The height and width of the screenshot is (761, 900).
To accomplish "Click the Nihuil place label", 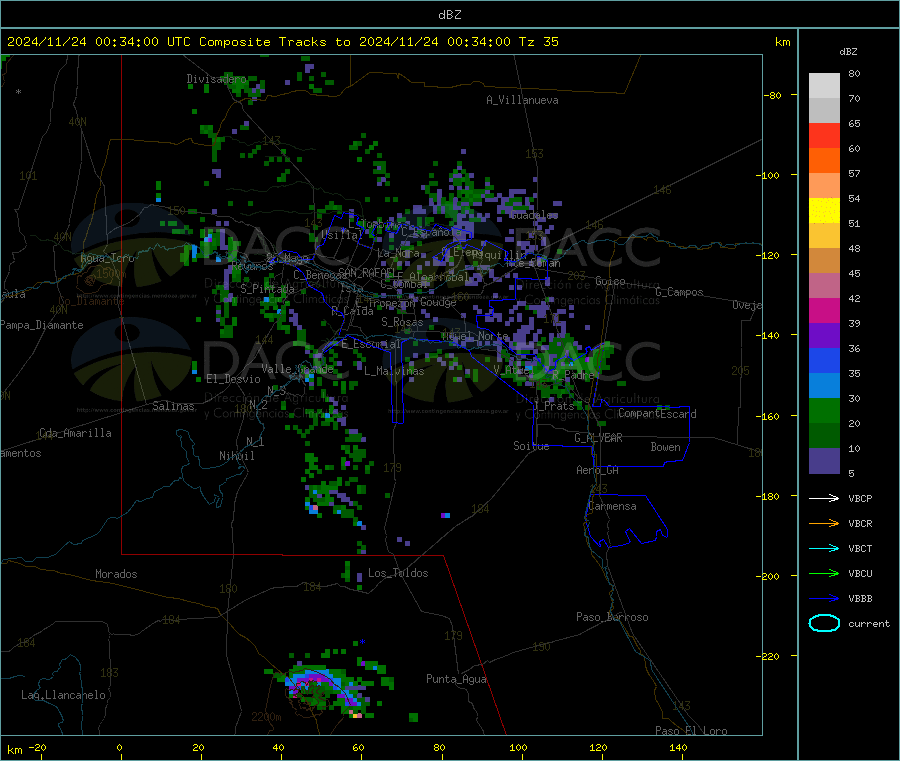I will click(236, 456).
